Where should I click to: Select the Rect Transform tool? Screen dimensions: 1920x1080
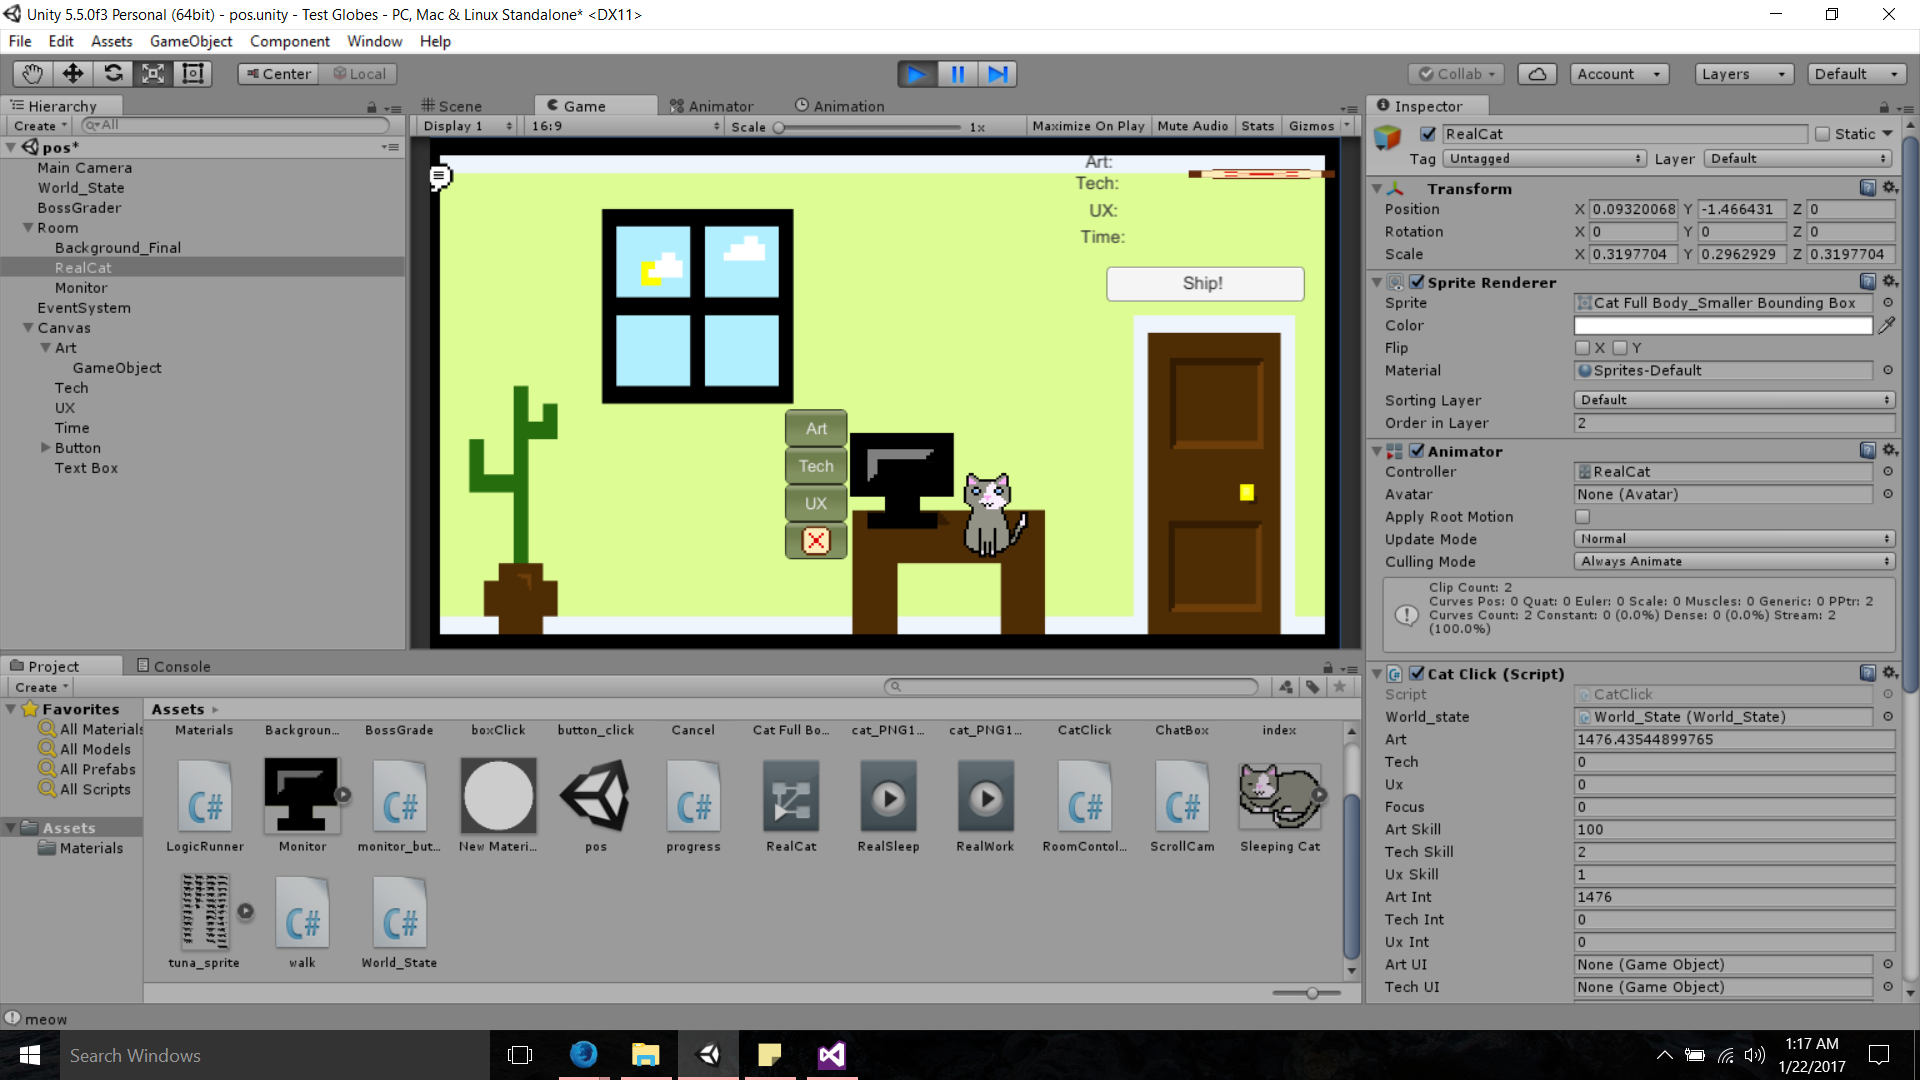(193, 73)
